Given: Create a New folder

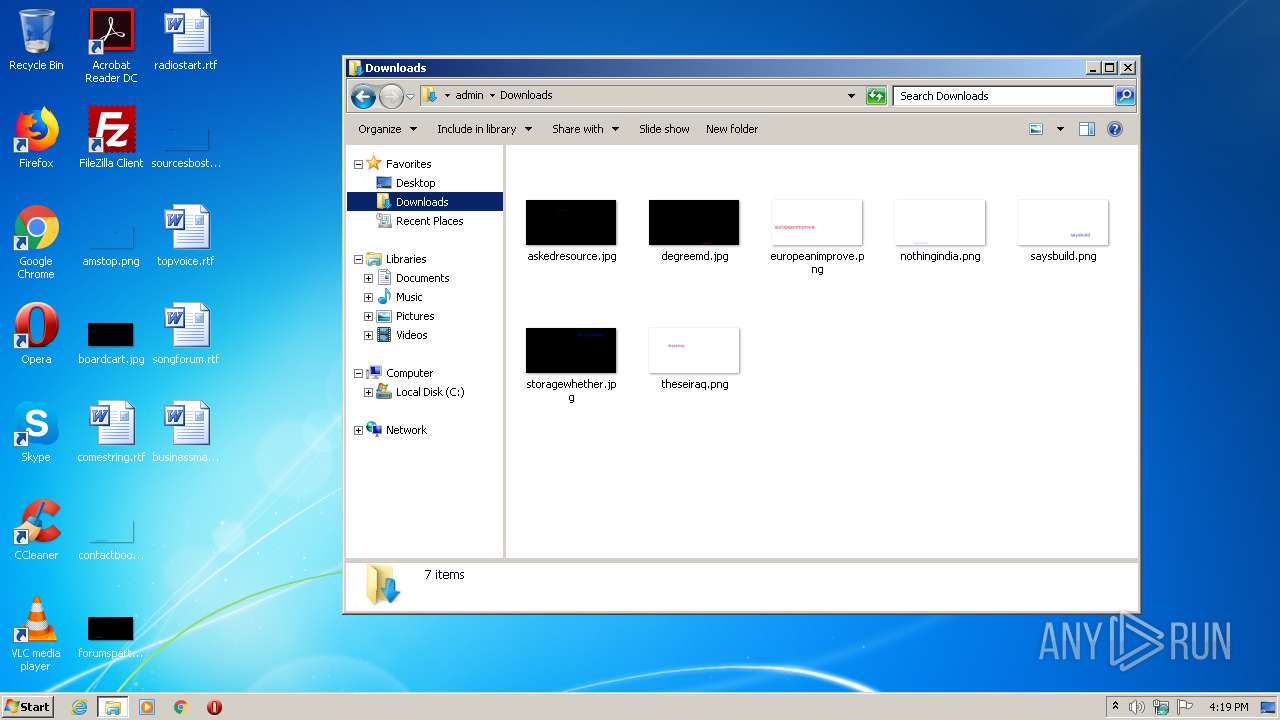Looking at the screenshot, I should [x=732, y=129].
